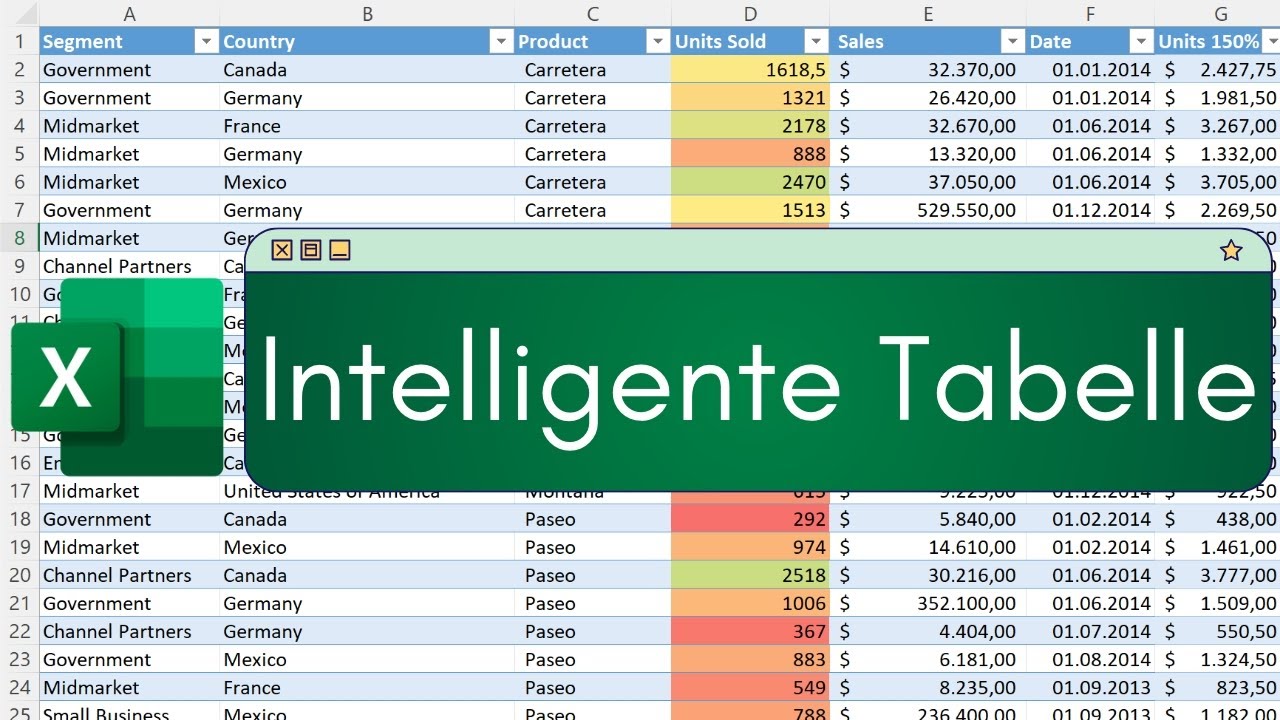
Task: Click the star icon on the green banner
Action: tap(1230, 251)
